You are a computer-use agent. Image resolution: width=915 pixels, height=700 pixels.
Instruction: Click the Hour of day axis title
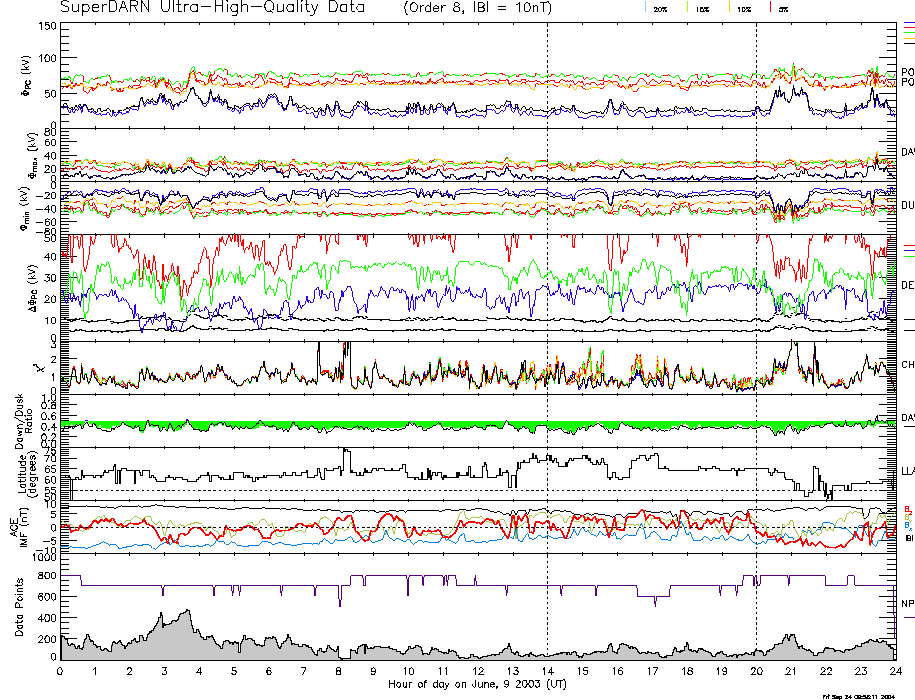478,684
